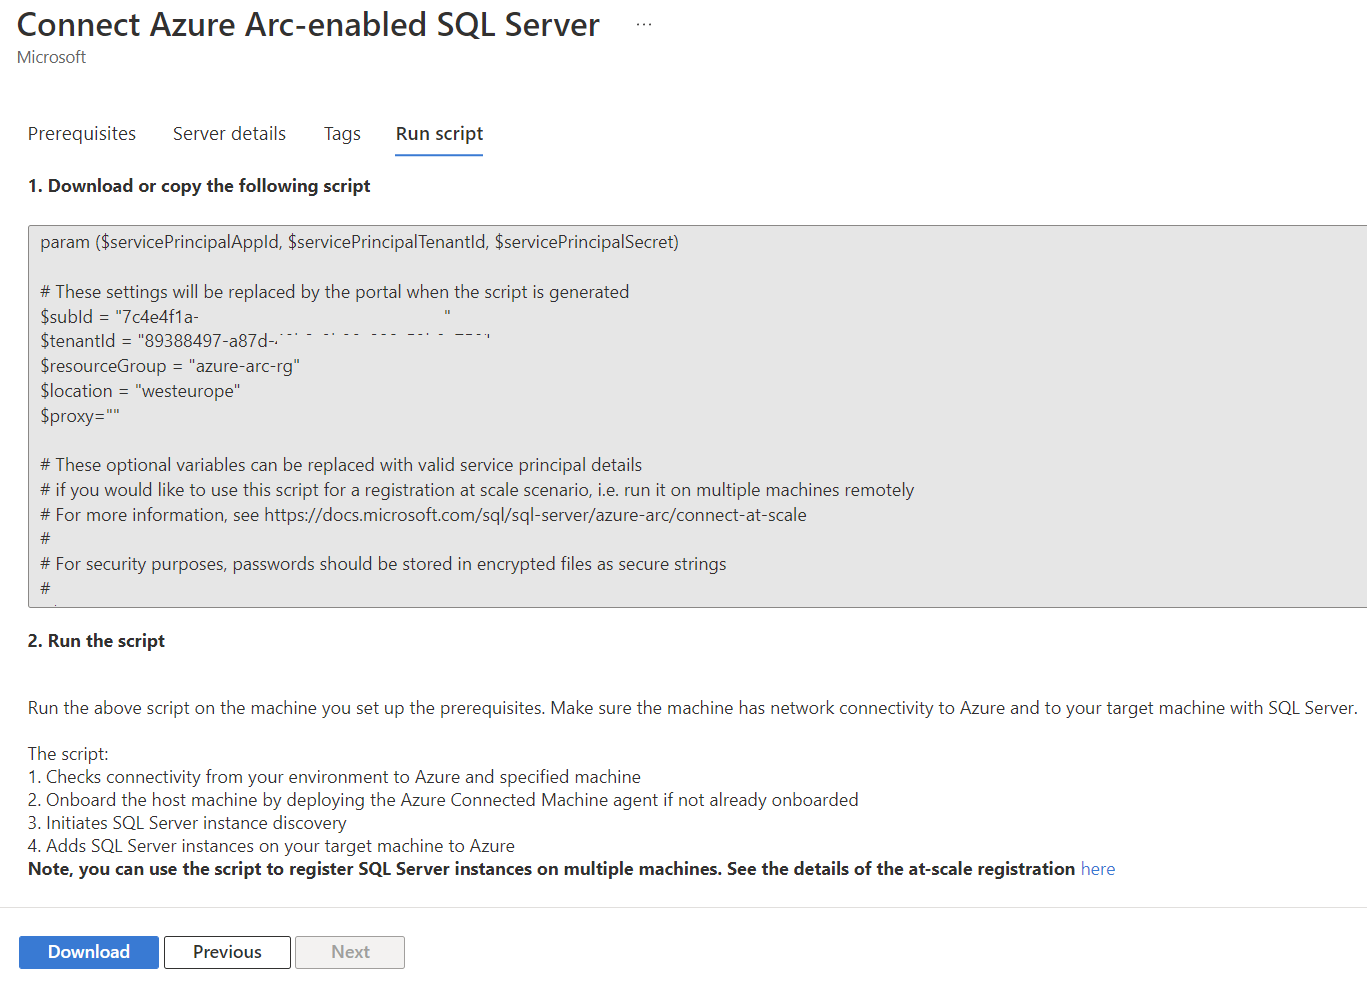Open the Server details tab
Image resolution: width=1367 pixels, height=985 pixels.
[229, 134]
